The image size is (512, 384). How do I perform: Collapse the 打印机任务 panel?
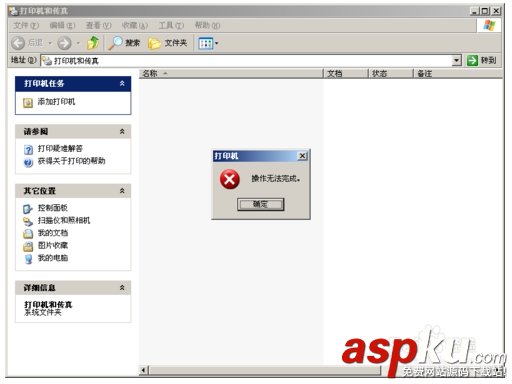pyautogui.click(x=122, y=83)
